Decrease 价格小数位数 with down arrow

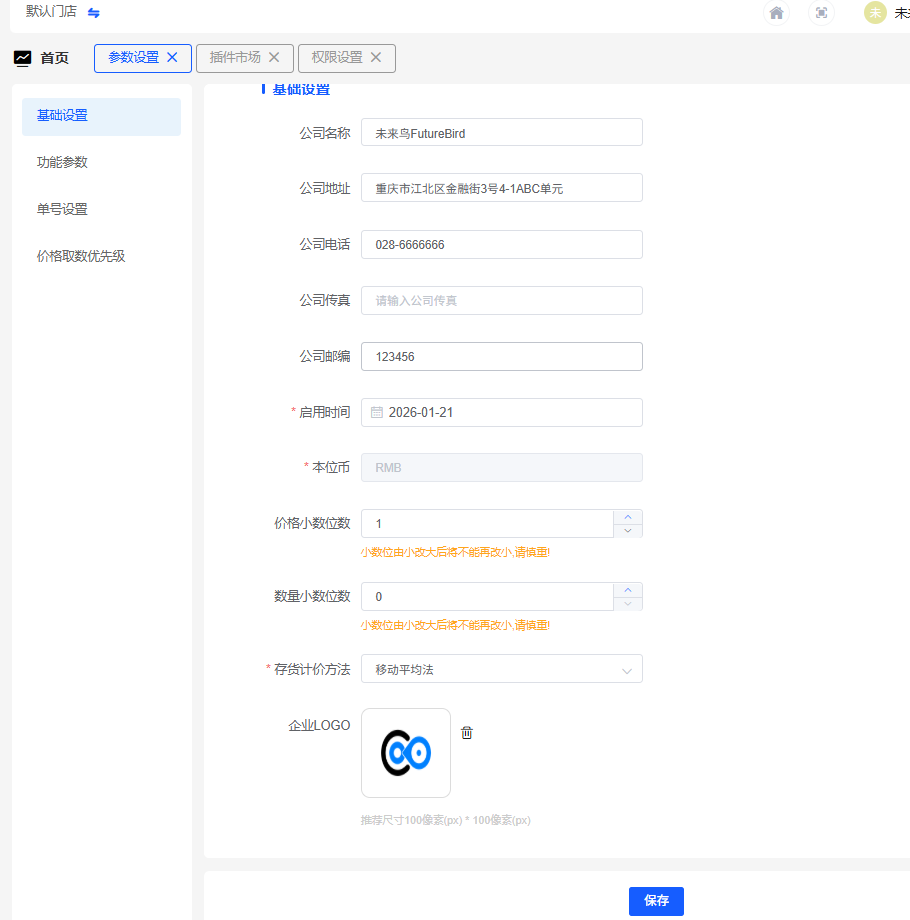[x=627, y=531]
